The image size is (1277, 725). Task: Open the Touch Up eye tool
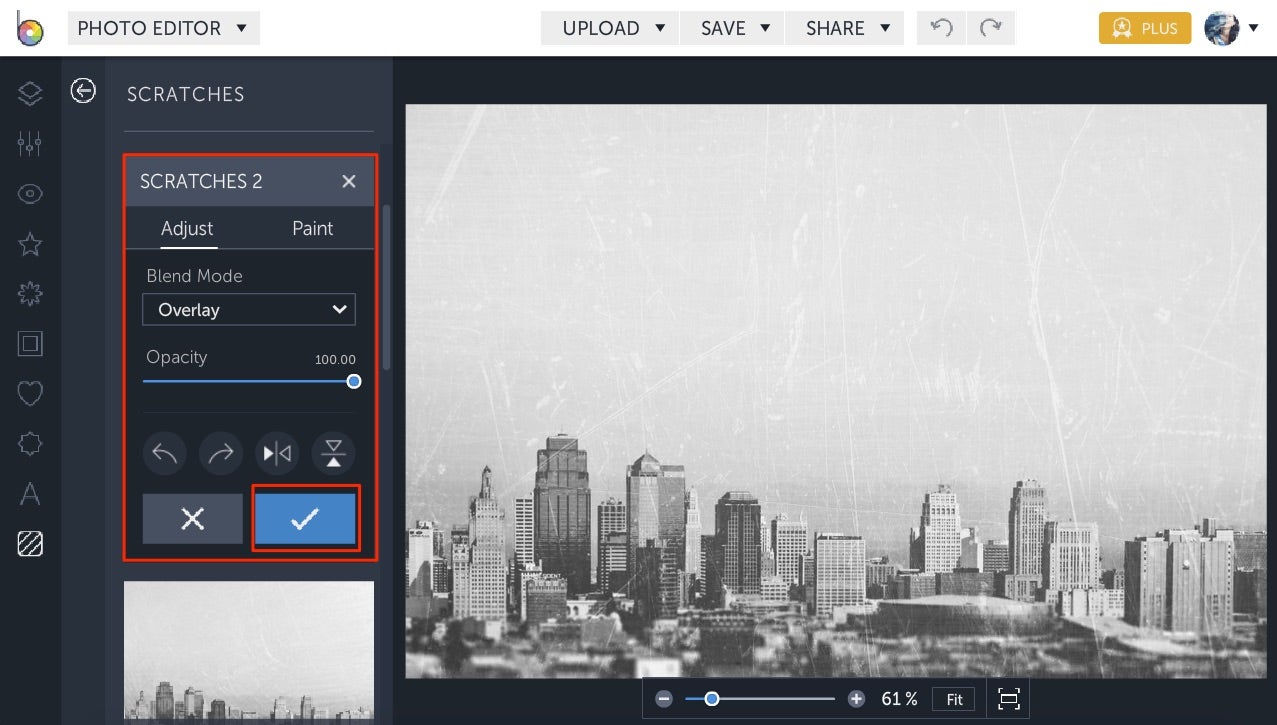pos(29,193)
